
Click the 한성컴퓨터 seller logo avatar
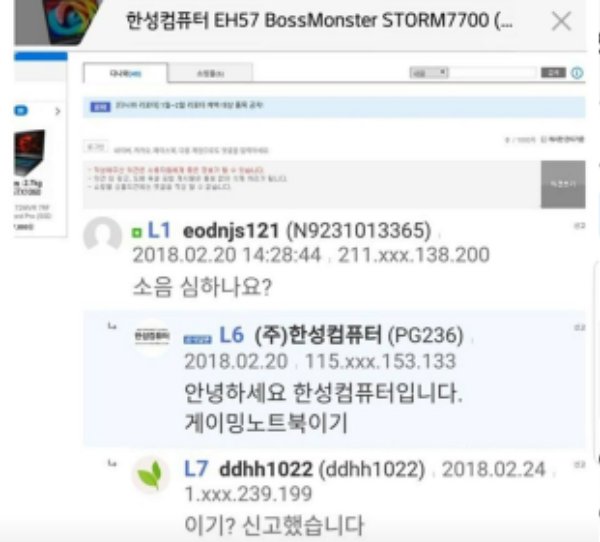152,337
